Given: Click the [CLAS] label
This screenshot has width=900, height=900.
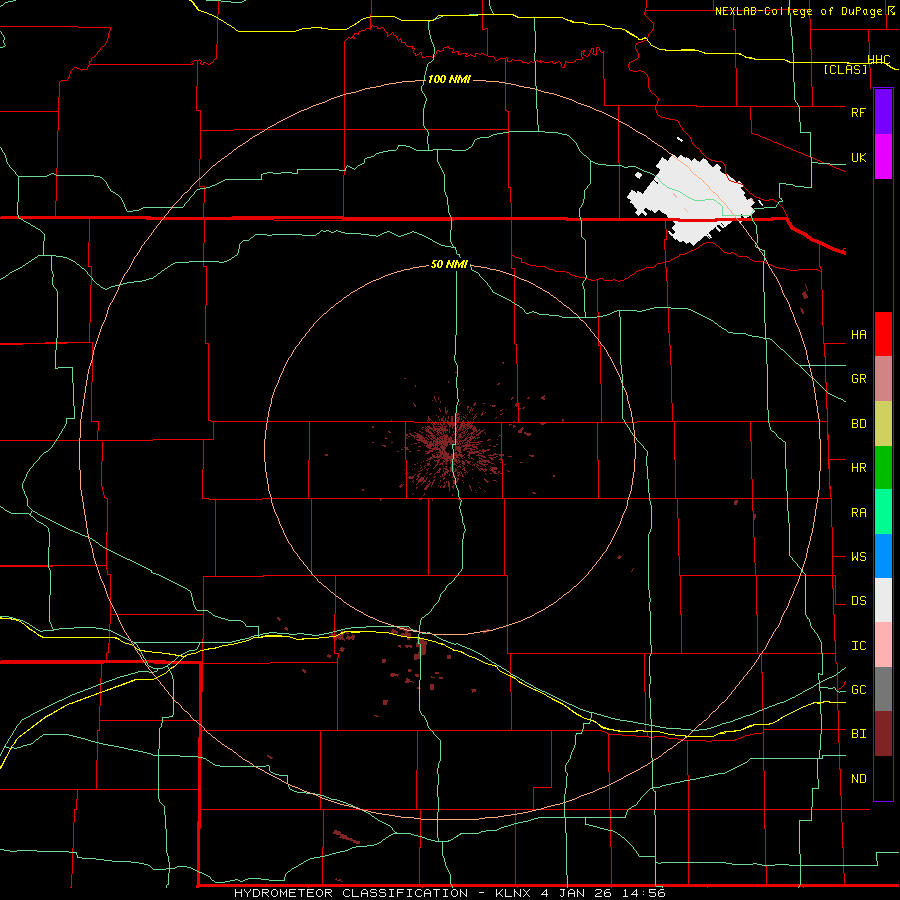Looking at the screenshot, I should [845, 70].
